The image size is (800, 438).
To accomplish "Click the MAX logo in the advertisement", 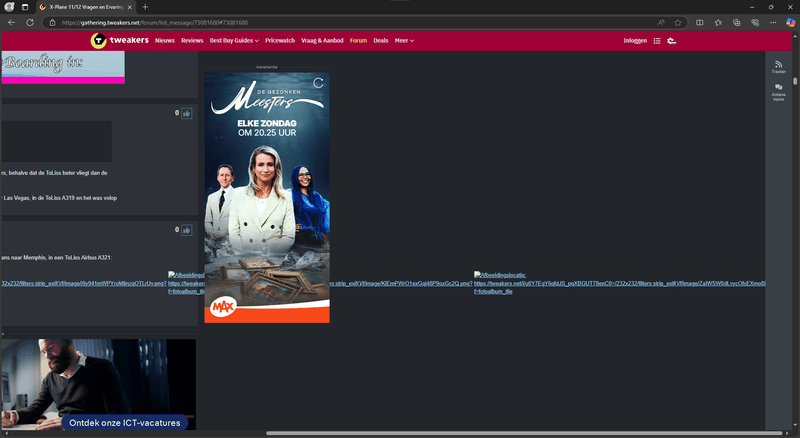I will (223, 306).
